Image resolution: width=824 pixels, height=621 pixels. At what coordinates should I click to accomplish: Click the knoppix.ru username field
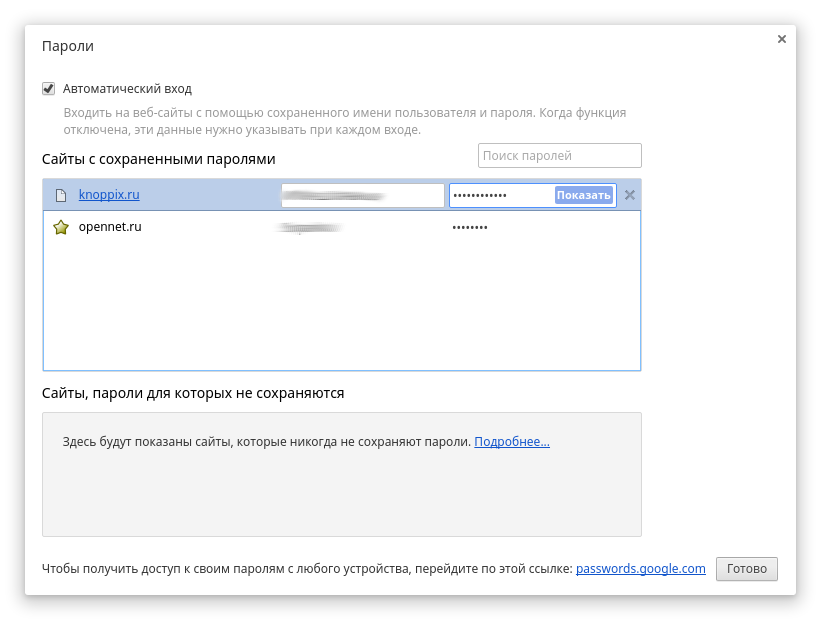tap(360, 195)
